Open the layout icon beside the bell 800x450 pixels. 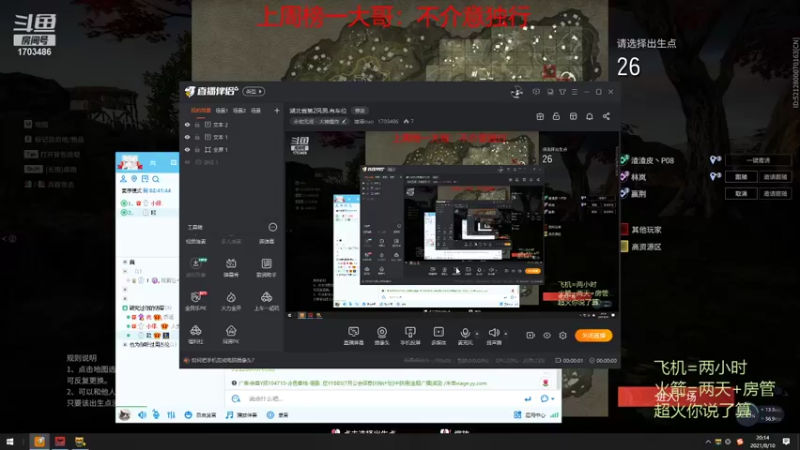tap(573, 116)
